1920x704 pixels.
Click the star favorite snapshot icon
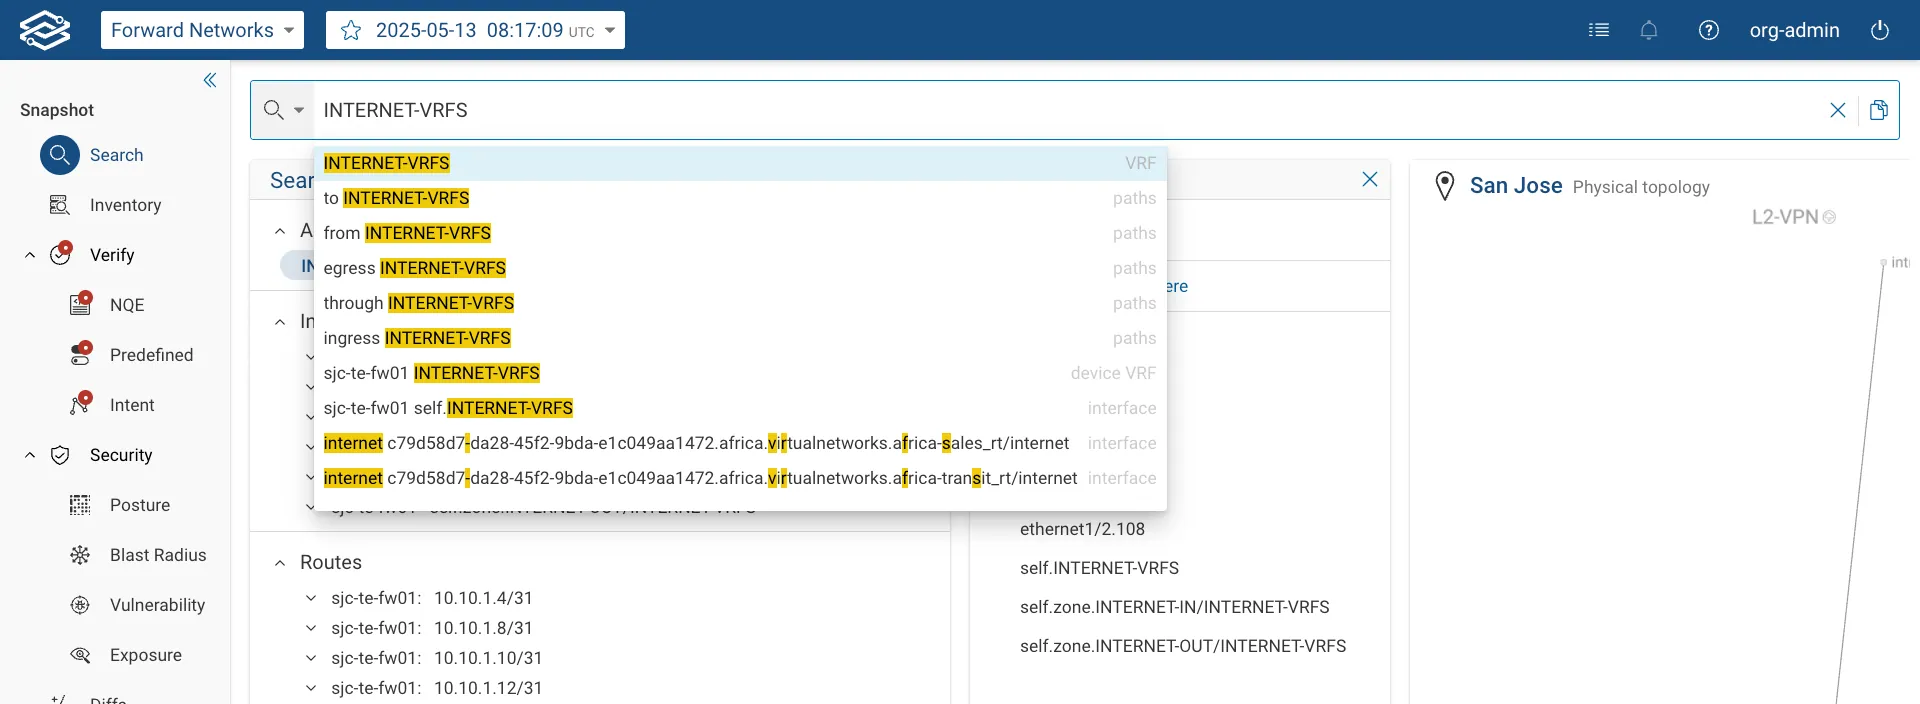(x=351, y=30)
